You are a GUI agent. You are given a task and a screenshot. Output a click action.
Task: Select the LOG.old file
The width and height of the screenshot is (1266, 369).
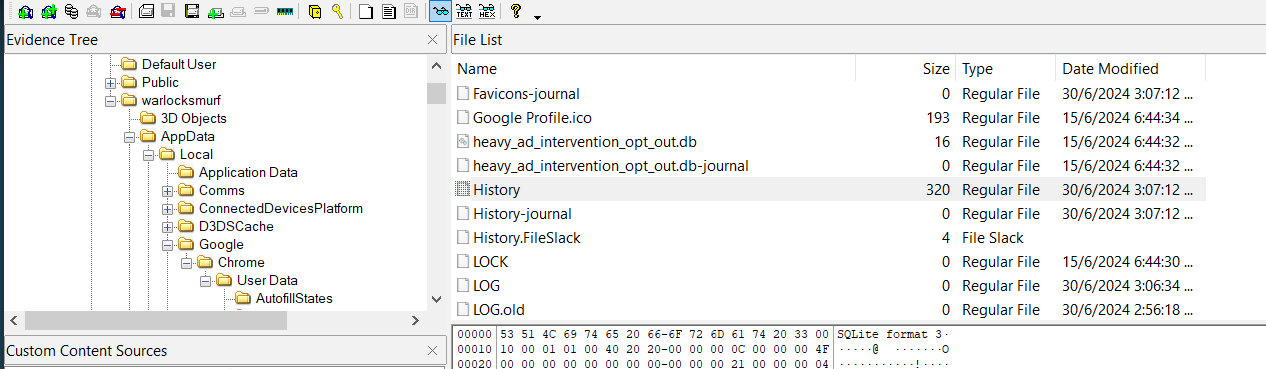click(x=499, y=310)
